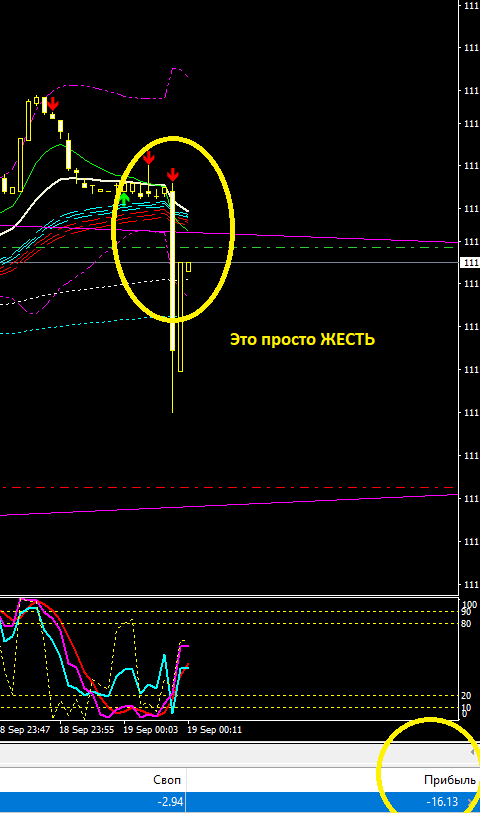Click the current price label on scale
The height and width of the screenshot is (813, 480).
click(470, 263)
